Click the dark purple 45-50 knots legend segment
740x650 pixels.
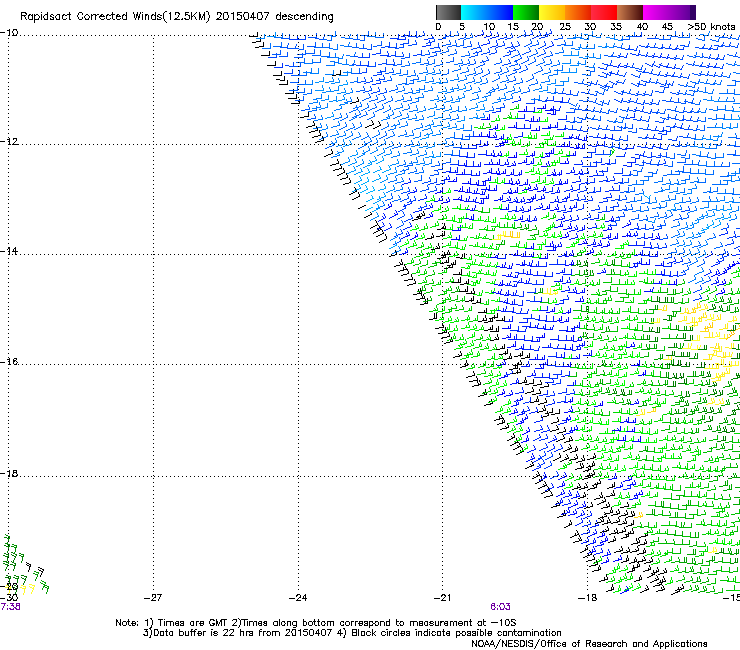click(x=682, y=12)
